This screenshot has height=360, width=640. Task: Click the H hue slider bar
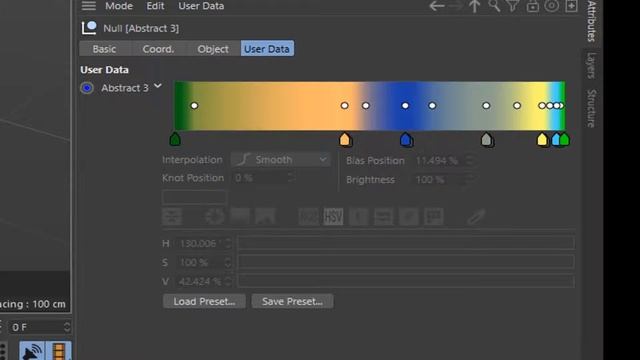(406, 243)
